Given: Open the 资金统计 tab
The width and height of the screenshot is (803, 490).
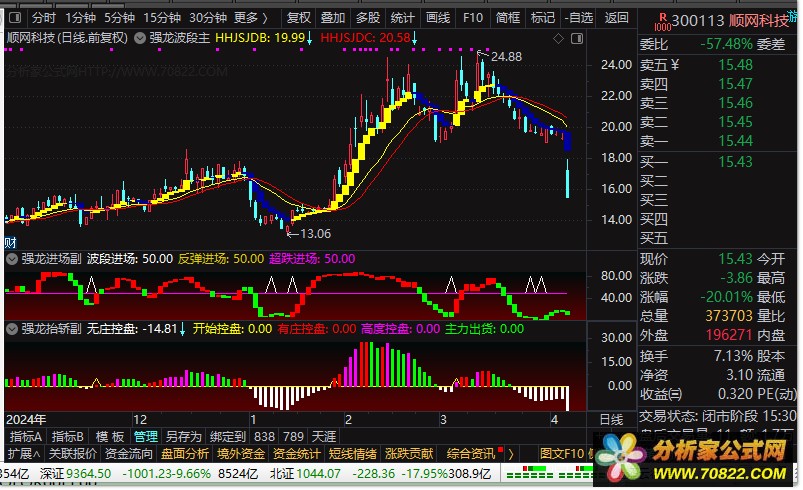Looking at the screenshot, I should [297, 454].
